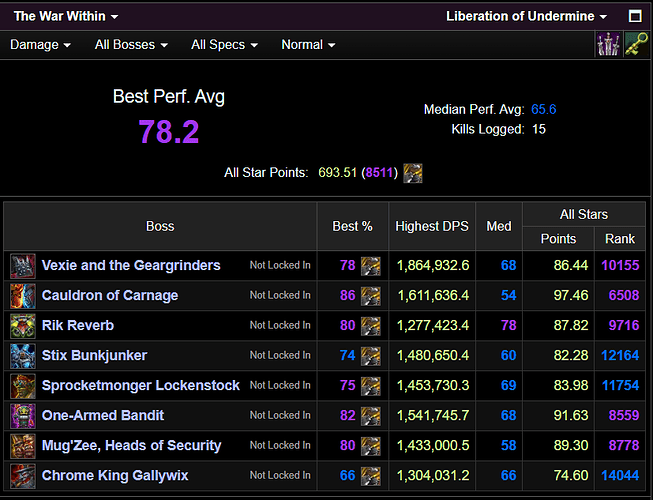
Task: Open the Liberation of Undermine zone dropdown
Action: [x=526, y=16]
